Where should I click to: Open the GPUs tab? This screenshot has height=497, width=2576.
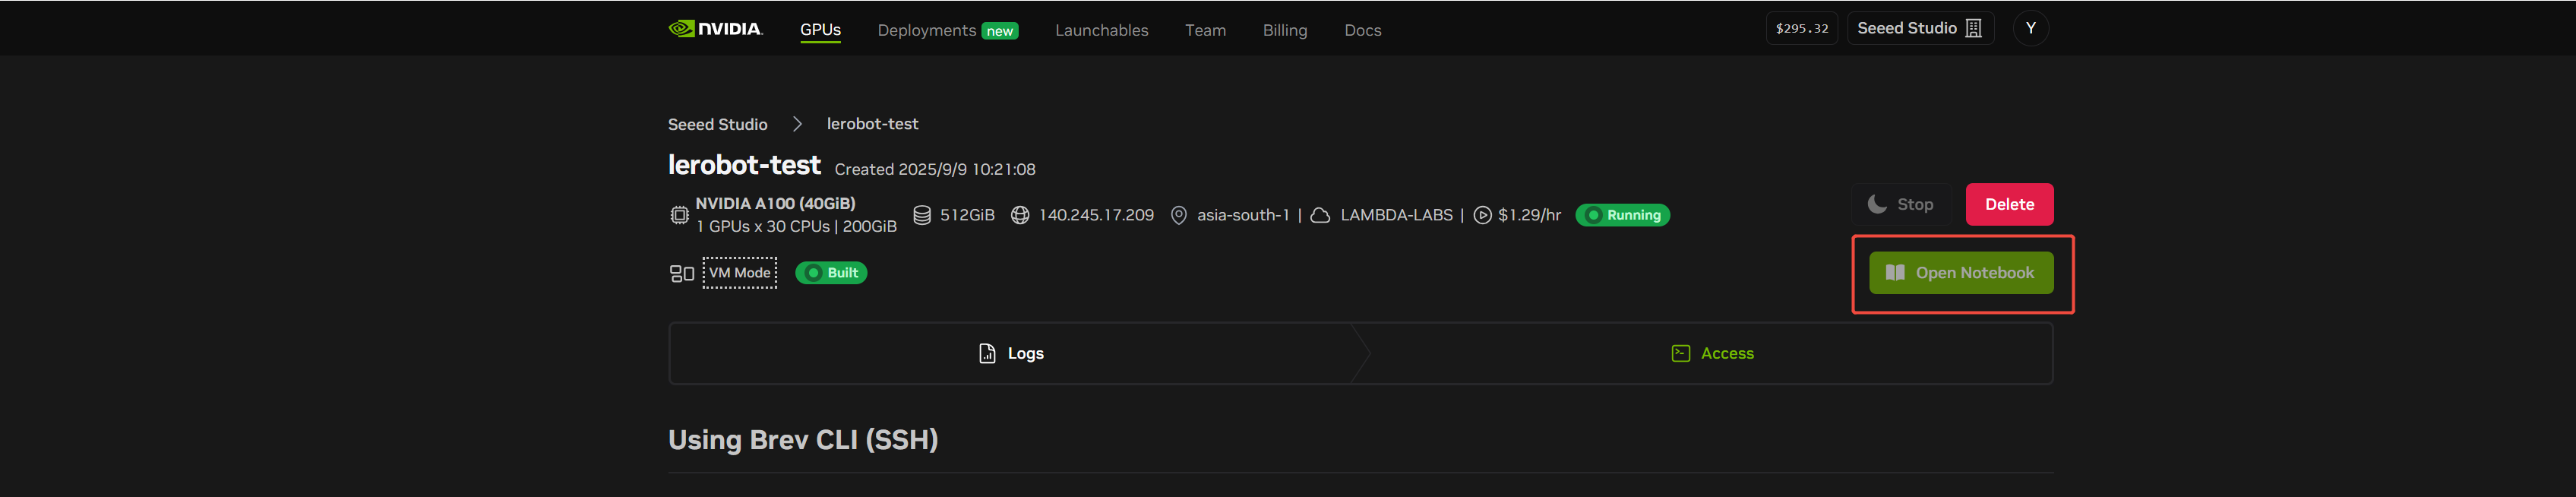pyautogui.click(x=820, y=30)
